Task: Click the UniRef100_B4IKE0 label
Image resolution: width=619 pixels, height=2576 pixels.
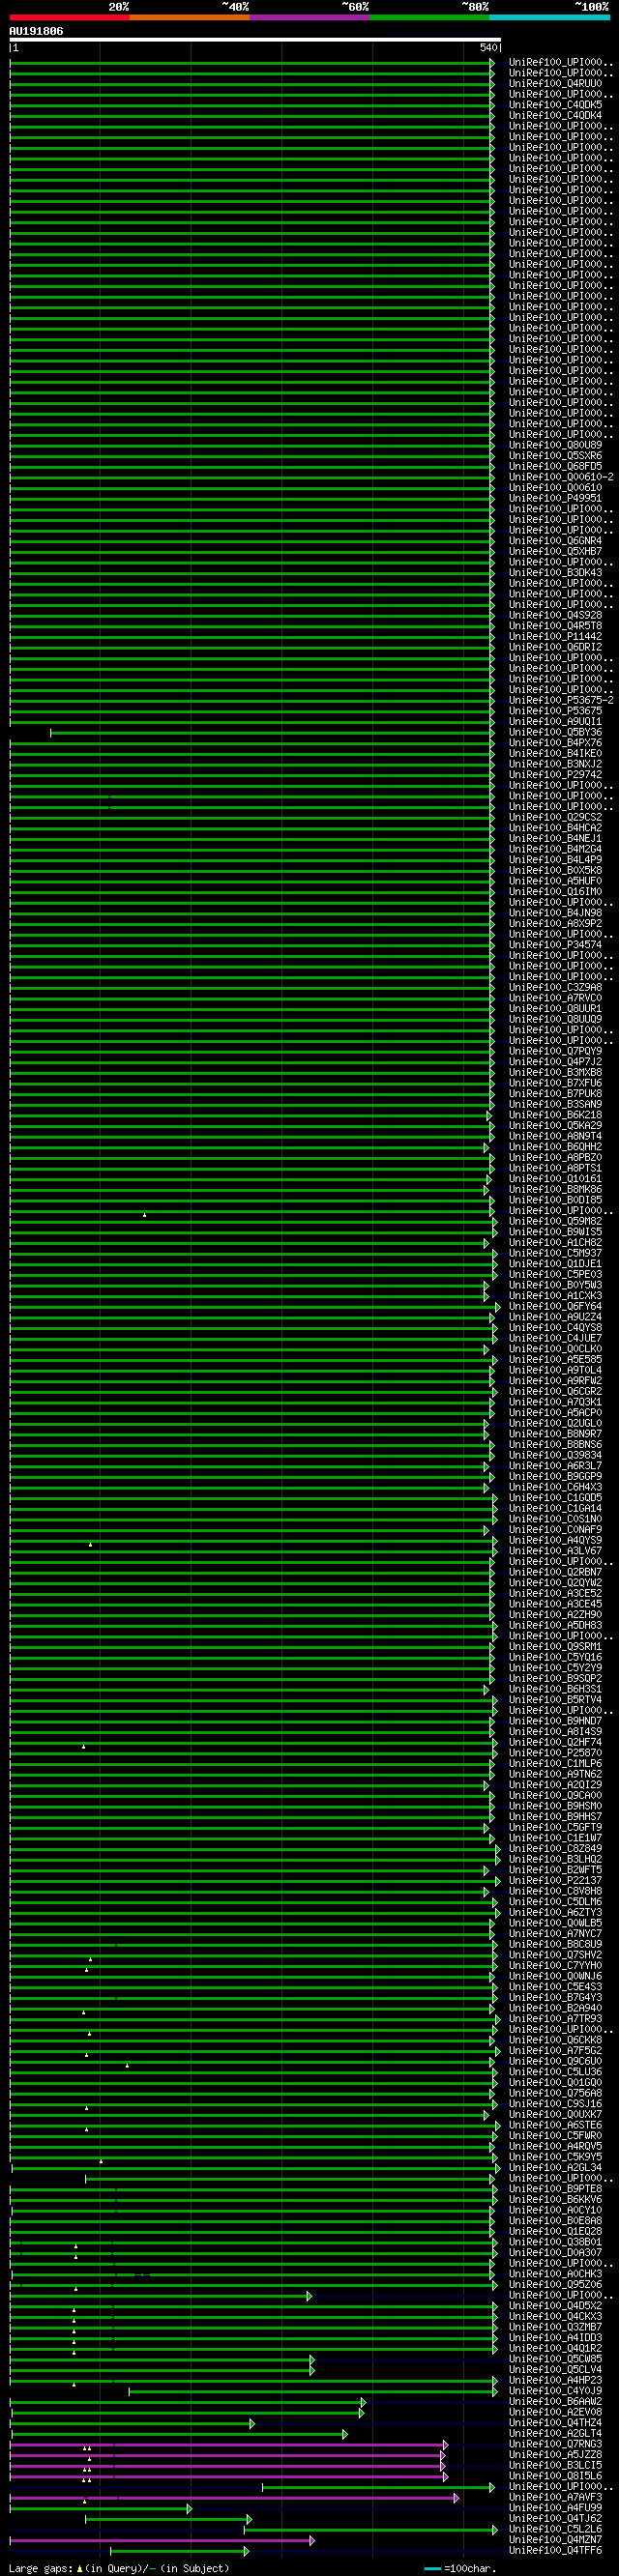Action: point(555,754)
